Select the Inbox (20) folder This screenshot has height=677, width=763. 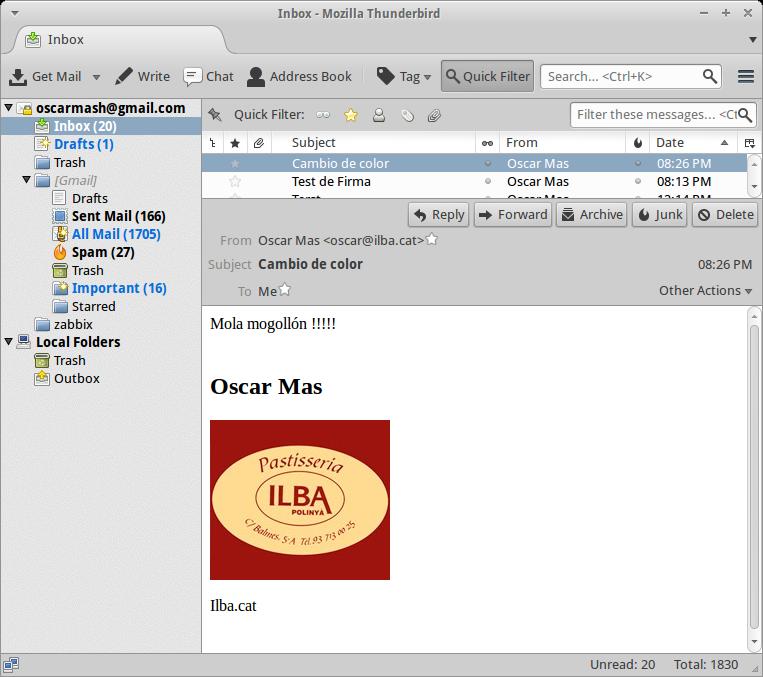[101, 126]
